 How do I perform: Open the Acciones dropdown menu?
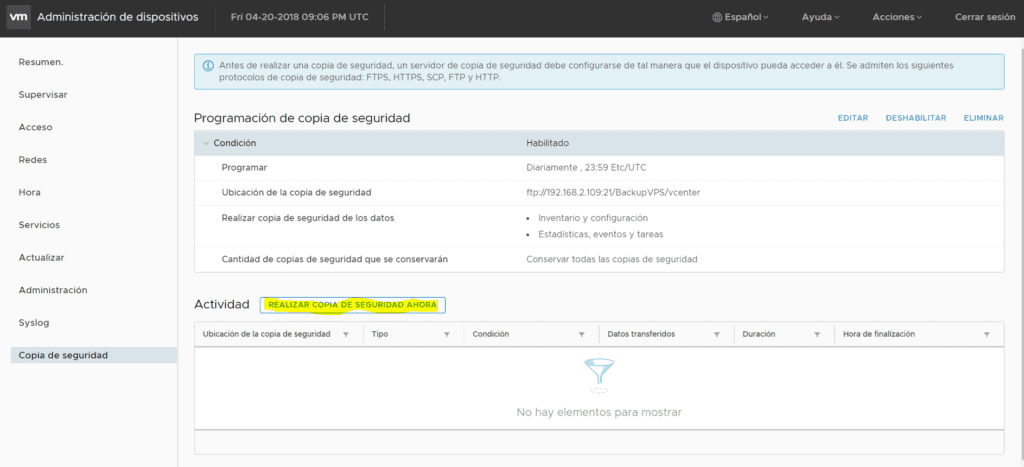(897, 18)
